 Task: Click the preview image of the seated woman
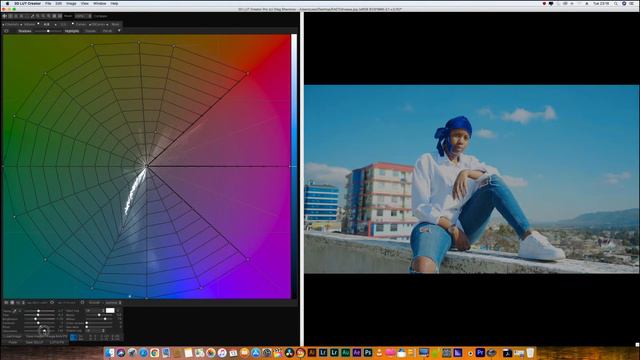coord(472,179)
